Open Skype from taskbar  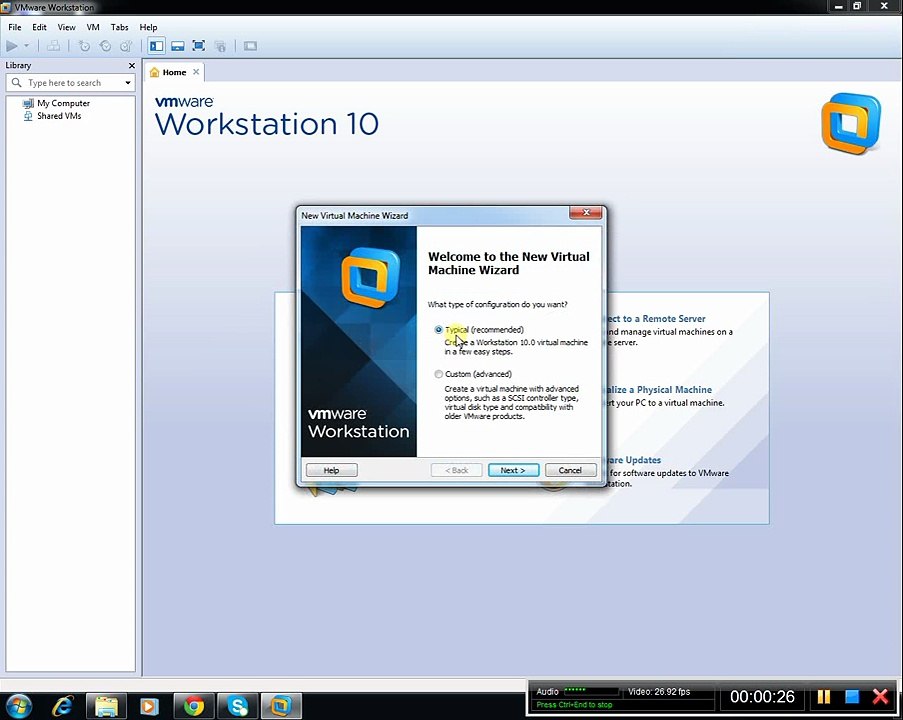(237, 706)
